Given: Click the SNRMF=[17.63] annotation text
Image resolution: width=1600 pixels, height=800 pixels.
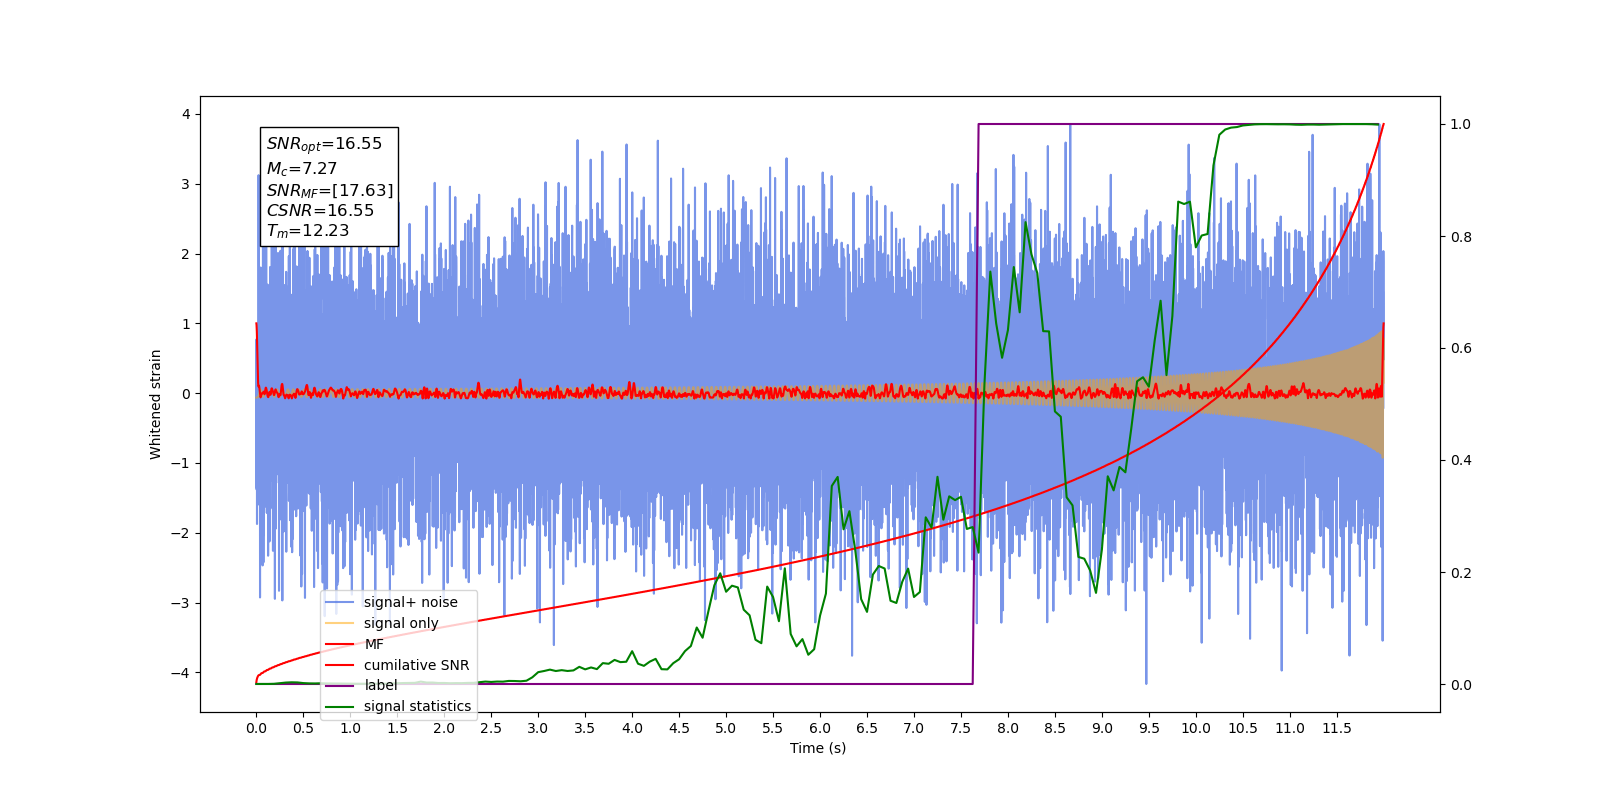Looking at the screenshot, I should click(330, 190).
